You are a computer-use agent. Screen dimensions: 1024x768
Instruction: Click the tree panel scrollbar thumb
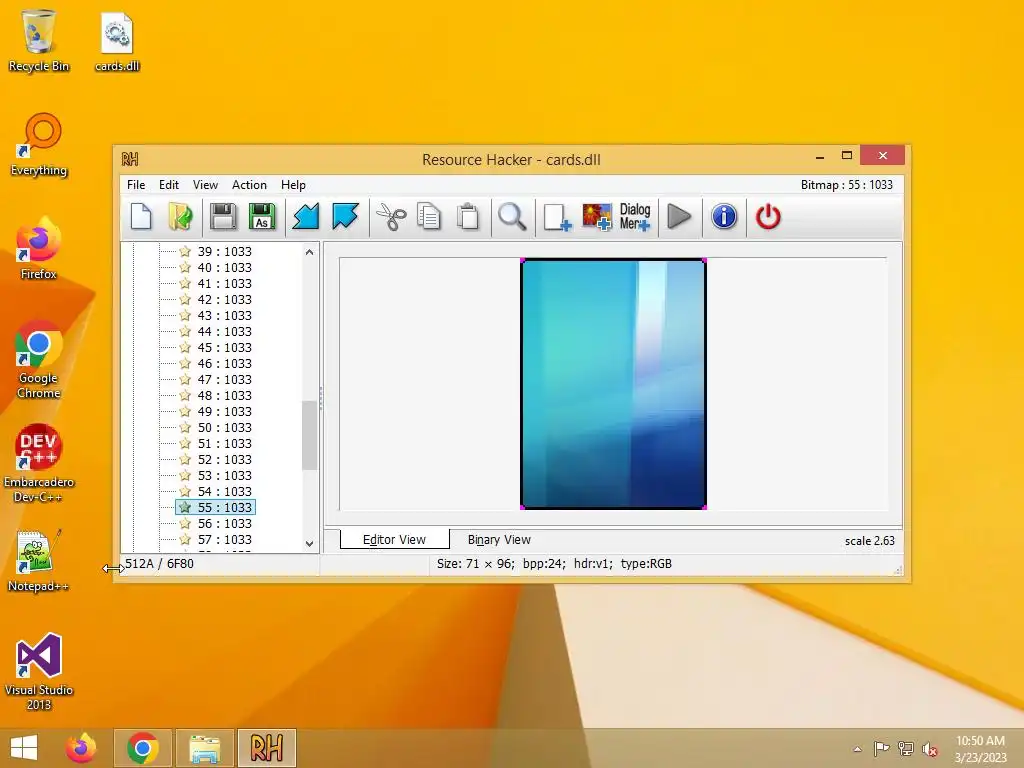pyautogui.click(x=310, y=435)
